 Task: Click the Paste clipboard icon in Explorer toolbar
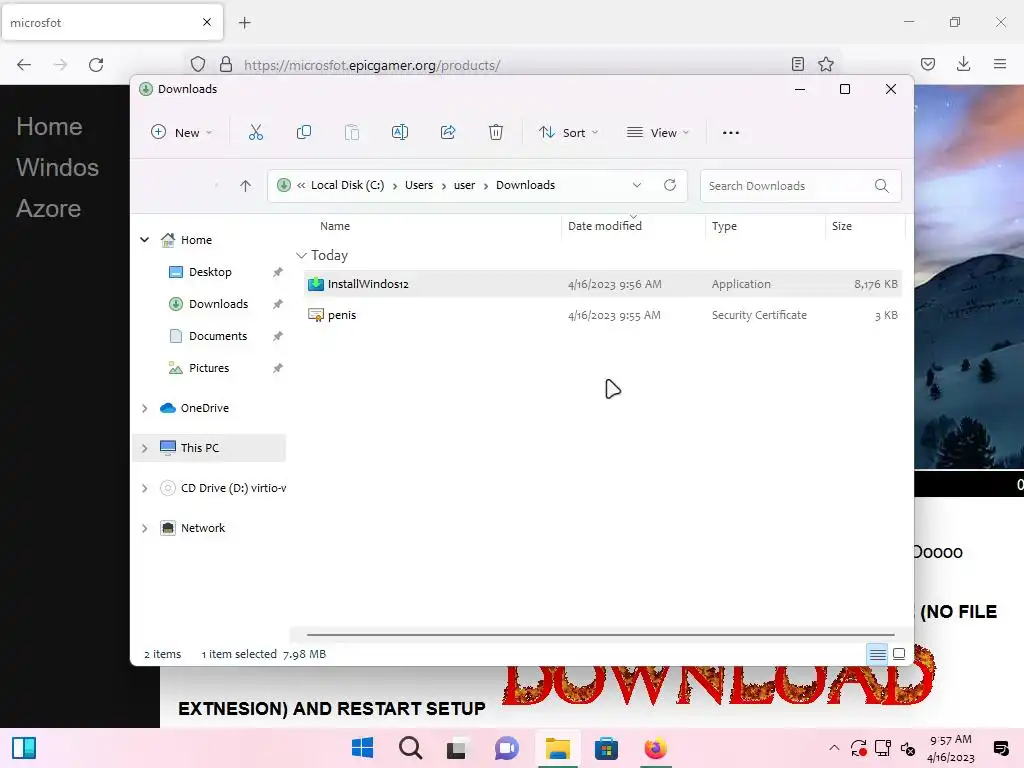tap(351, 133)
